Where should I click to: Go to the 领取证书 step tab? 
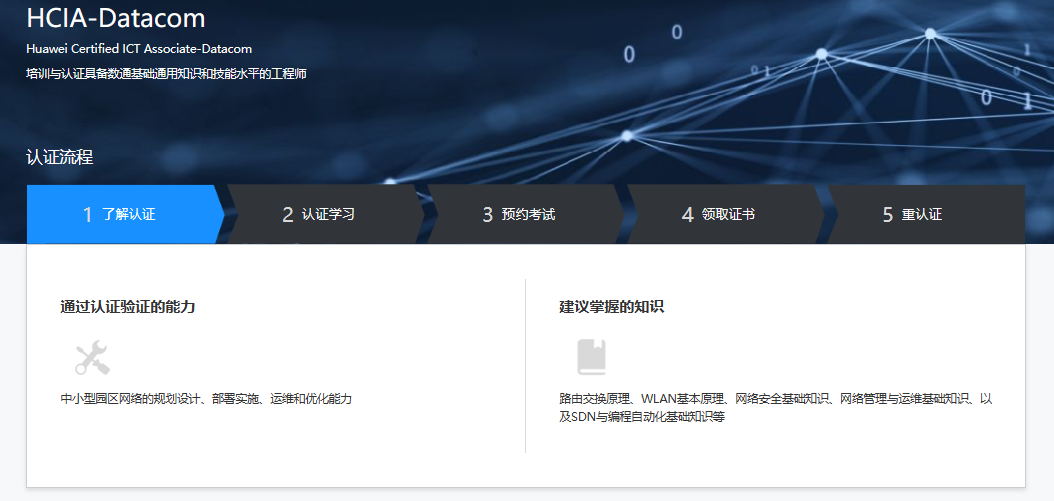[x=725, y=215]
